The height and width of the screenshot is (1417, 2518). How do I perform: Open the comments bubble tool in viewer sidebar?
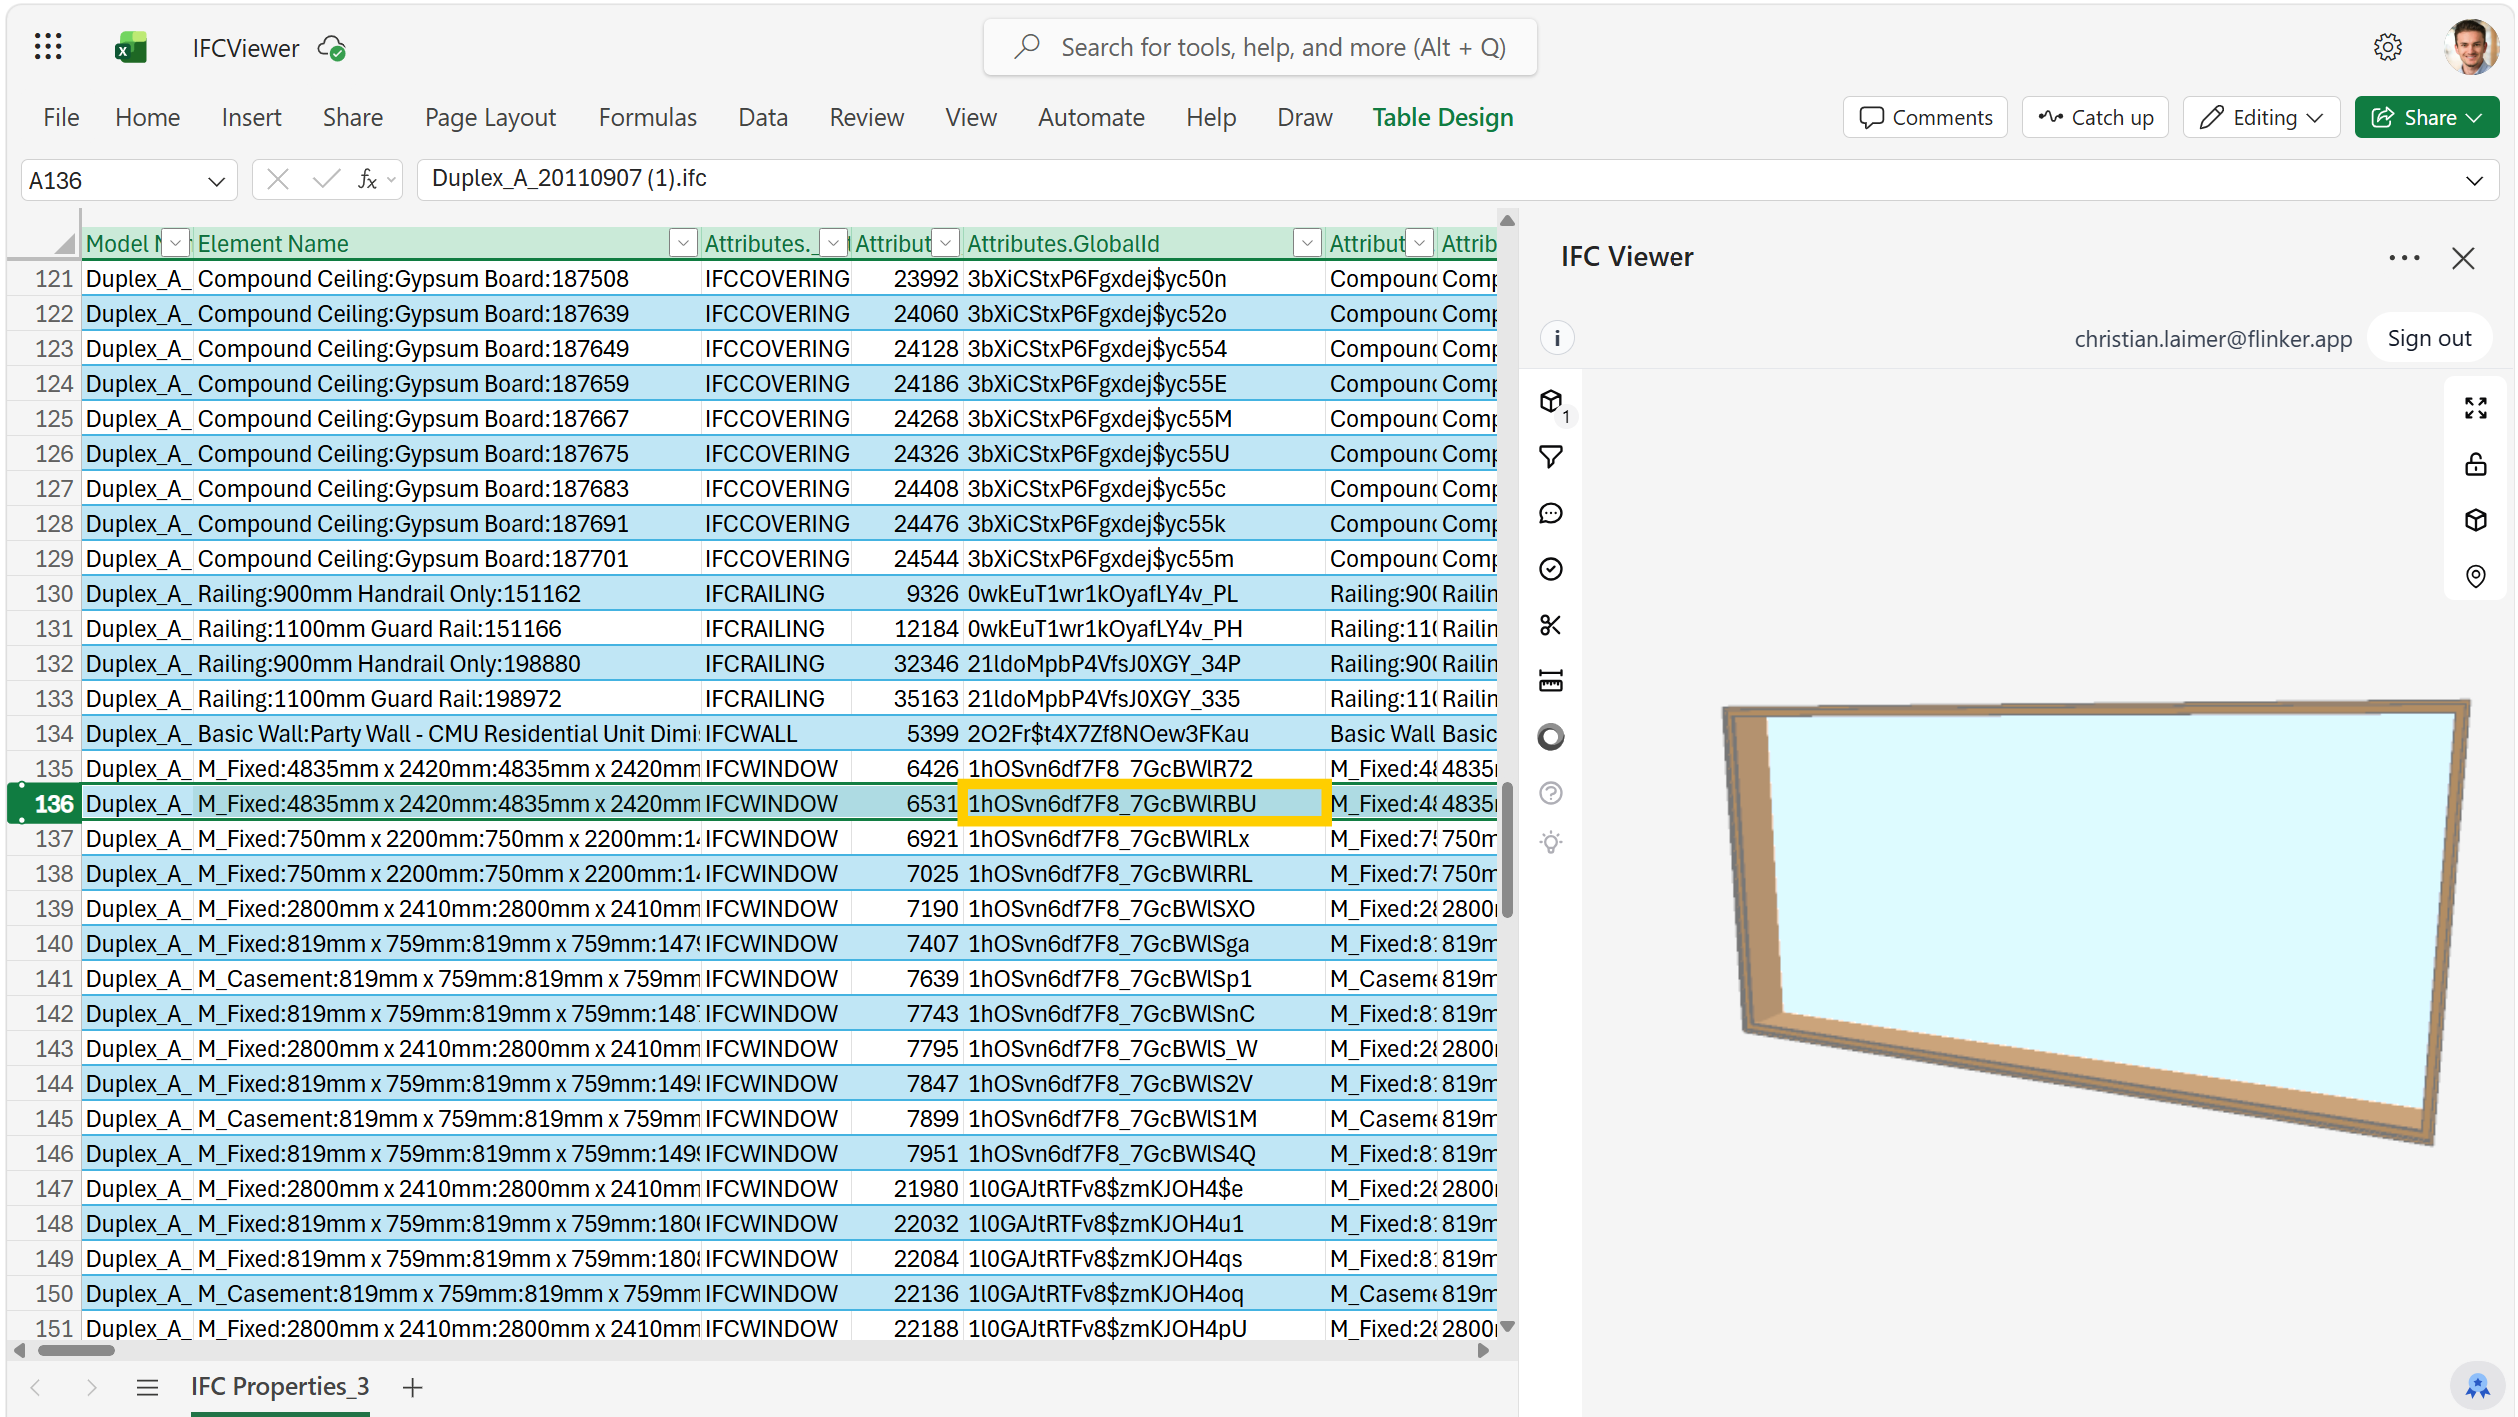1551,512
